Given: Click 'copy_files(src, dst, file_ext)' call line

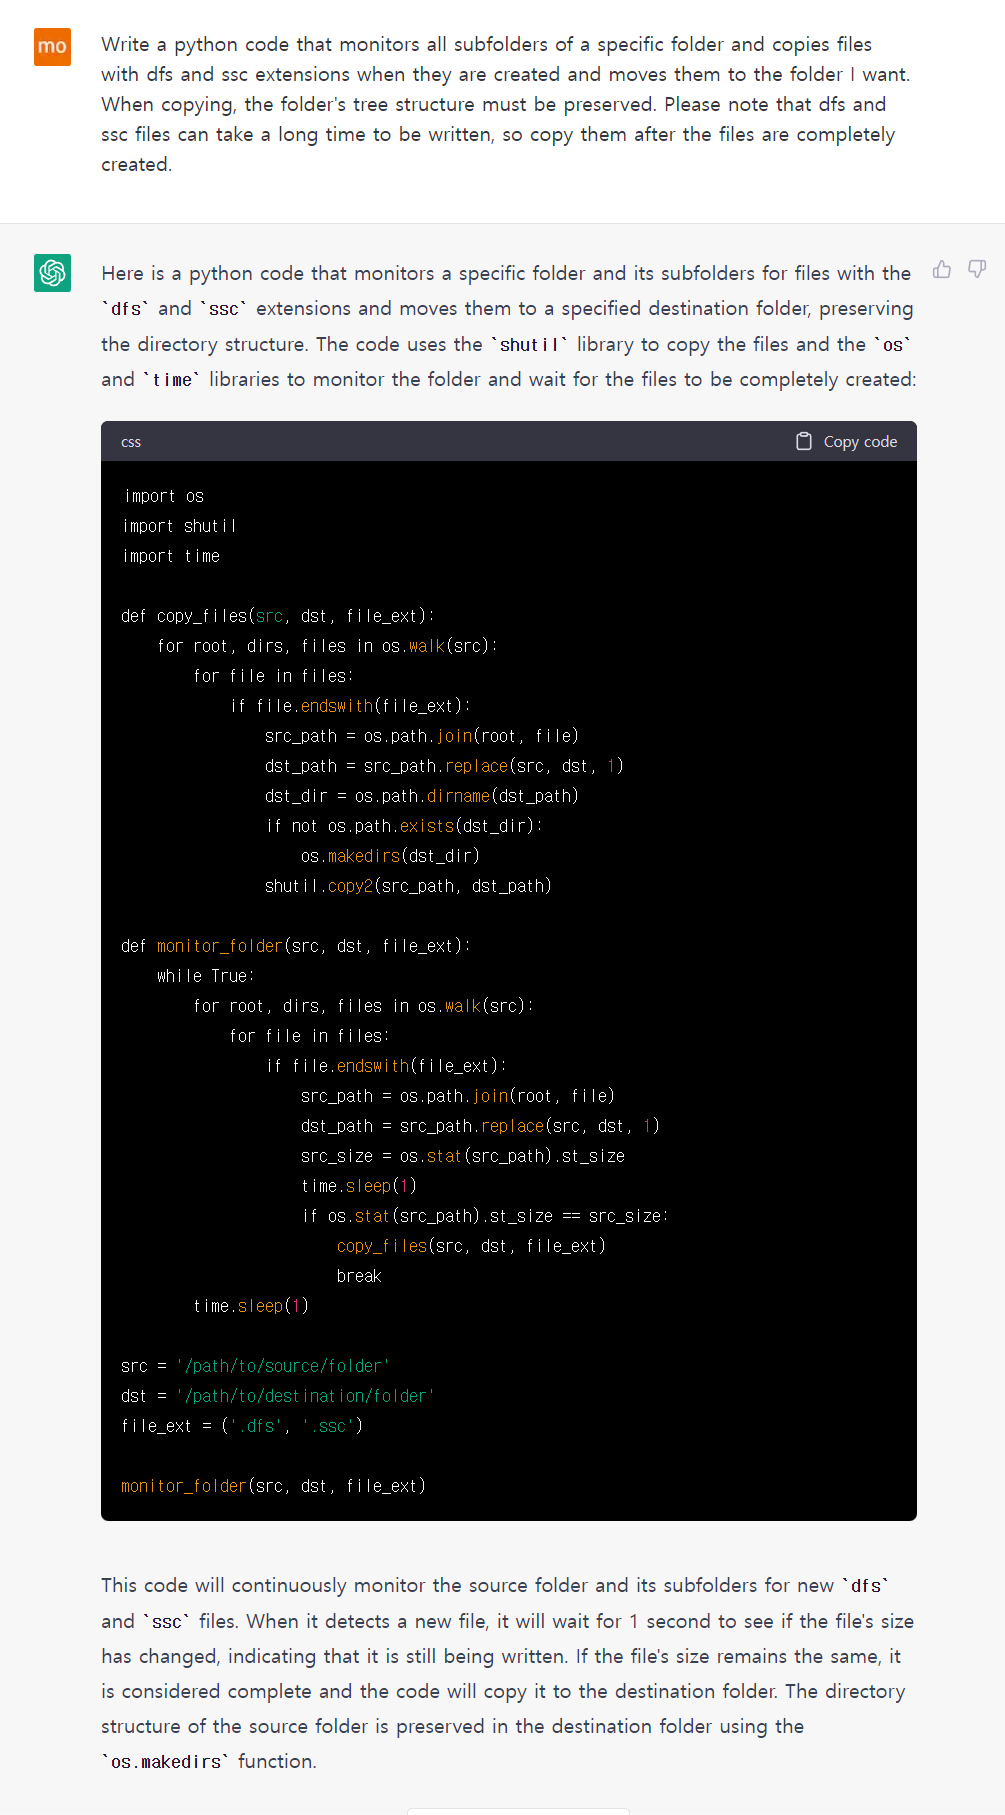Looking at the screenshot, I should [x=471, y=1246].
